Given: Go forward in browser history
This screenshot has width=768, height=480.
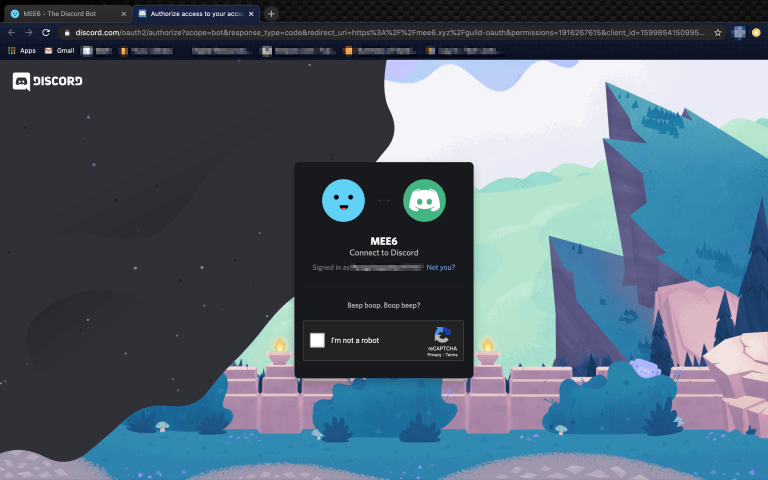Looking at the screenshot, I should [x=29, y=32].
